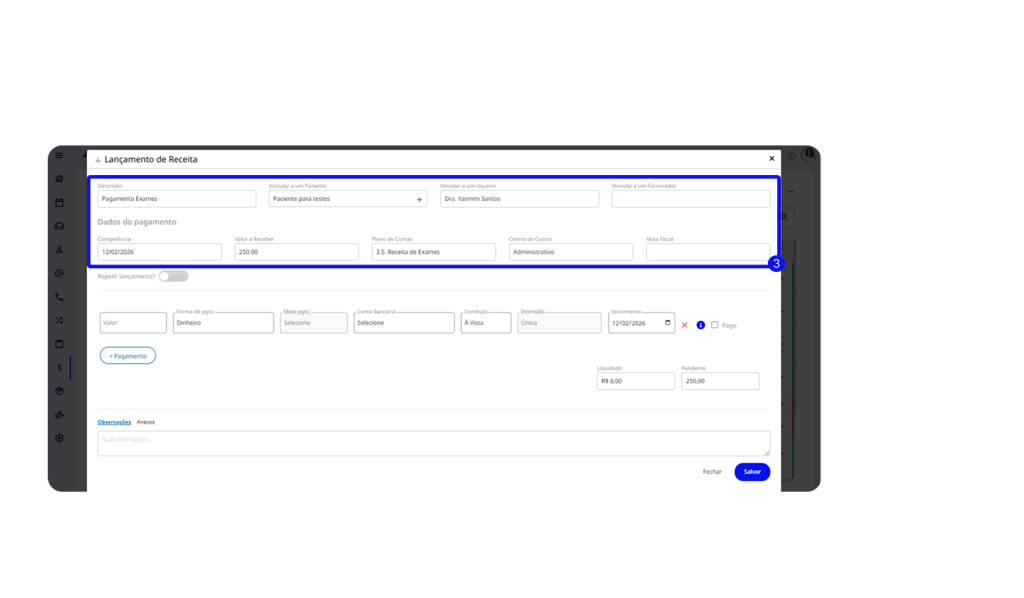This screenshot has height=598, width=1024.
Task: Click the blue info icon beside Pago
Action: [700, 325]
